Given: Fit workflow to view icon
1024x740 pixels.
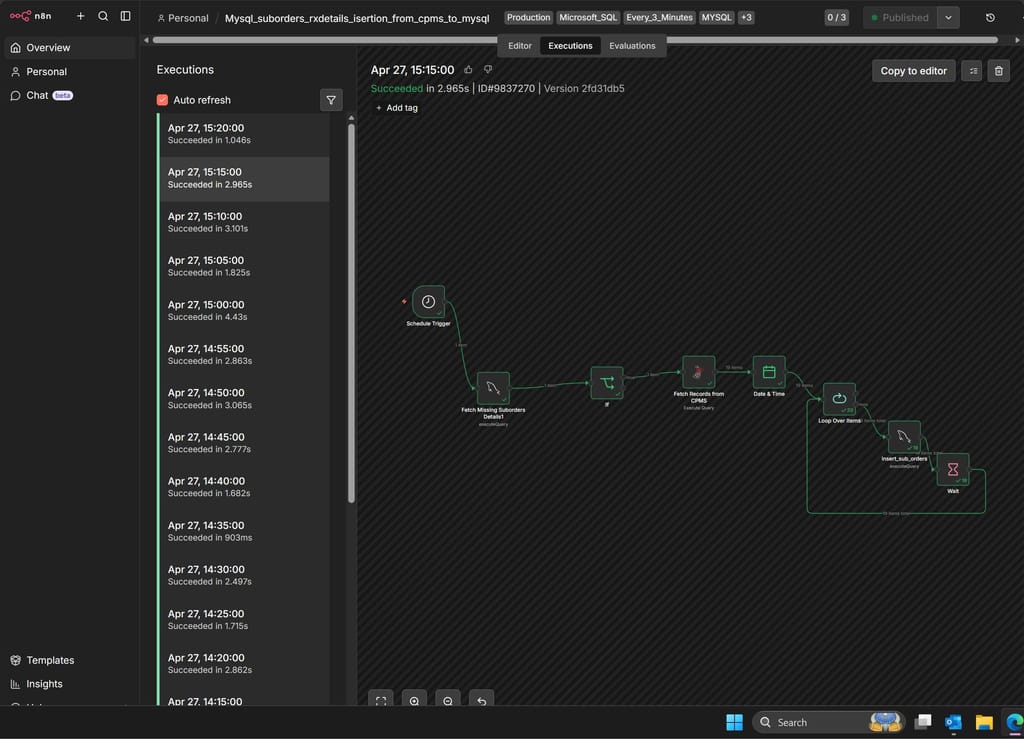Looking at the screenshot, I should coord(380,701).
